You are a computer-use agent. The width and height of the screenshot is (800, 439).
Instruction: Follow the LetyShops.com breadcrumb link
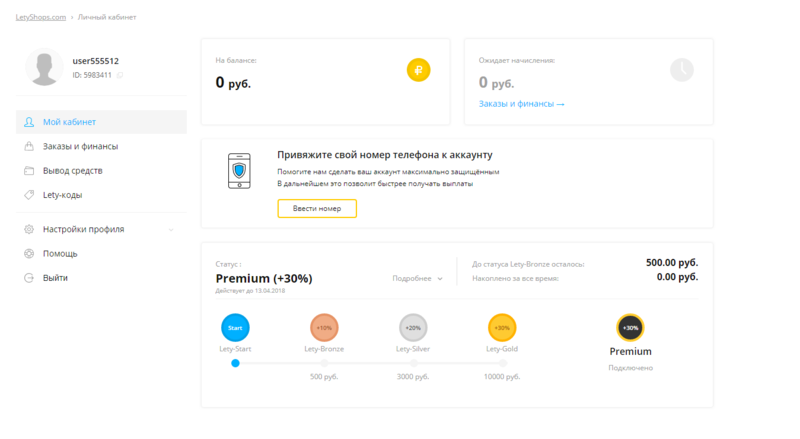click(41, 18)
